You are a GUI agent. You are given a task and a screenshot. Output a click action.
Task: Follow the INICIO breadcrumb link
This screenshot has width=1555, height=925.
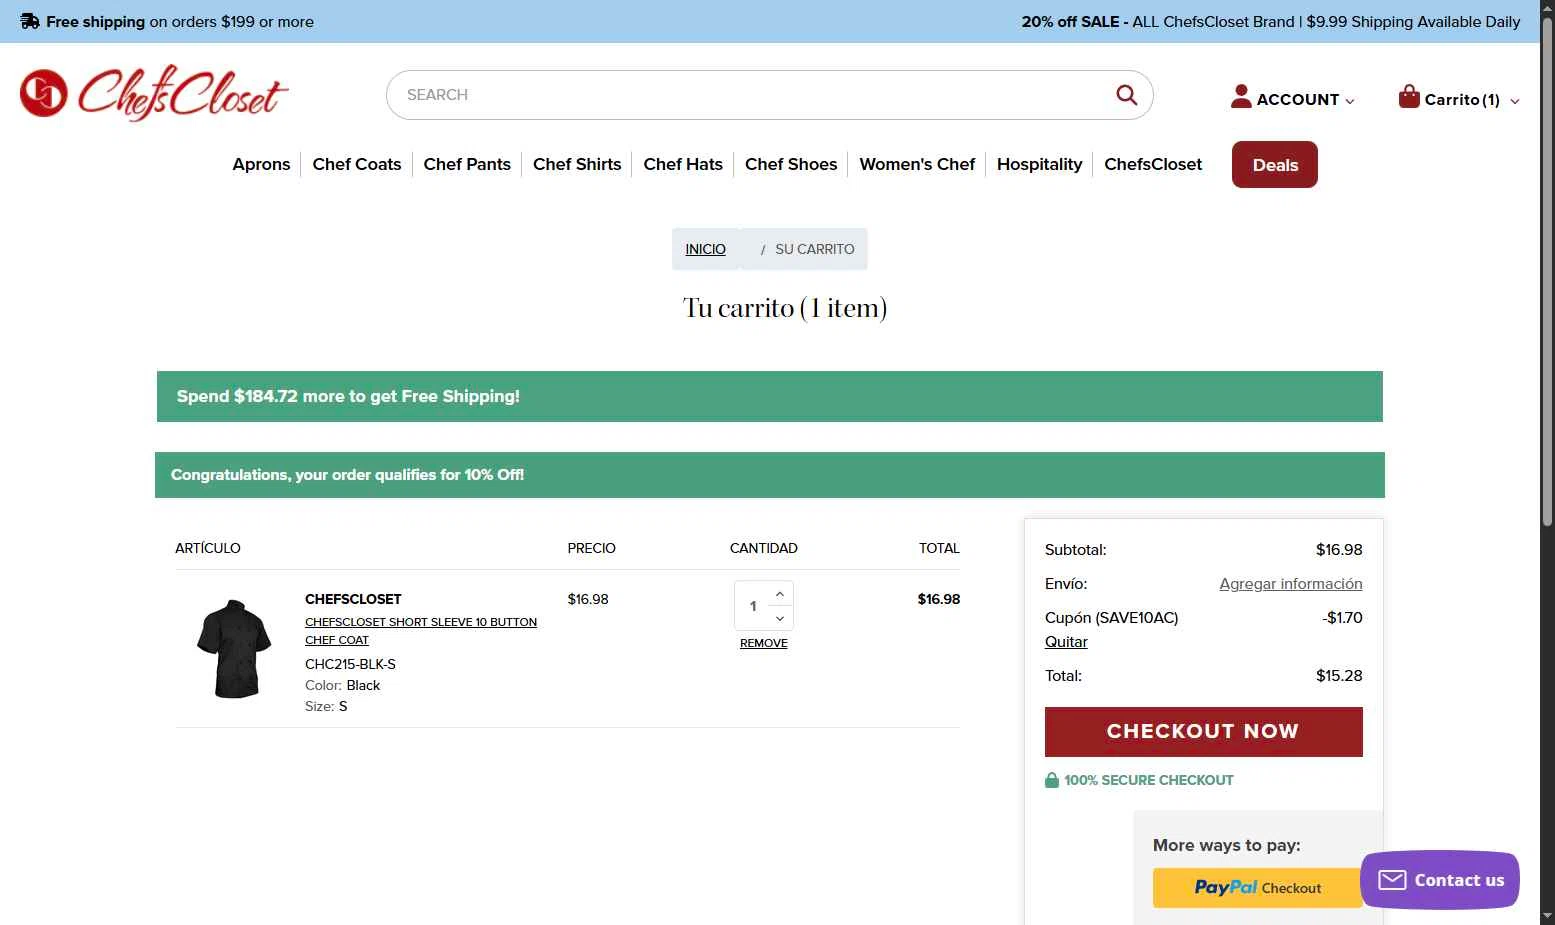point(706,249)
